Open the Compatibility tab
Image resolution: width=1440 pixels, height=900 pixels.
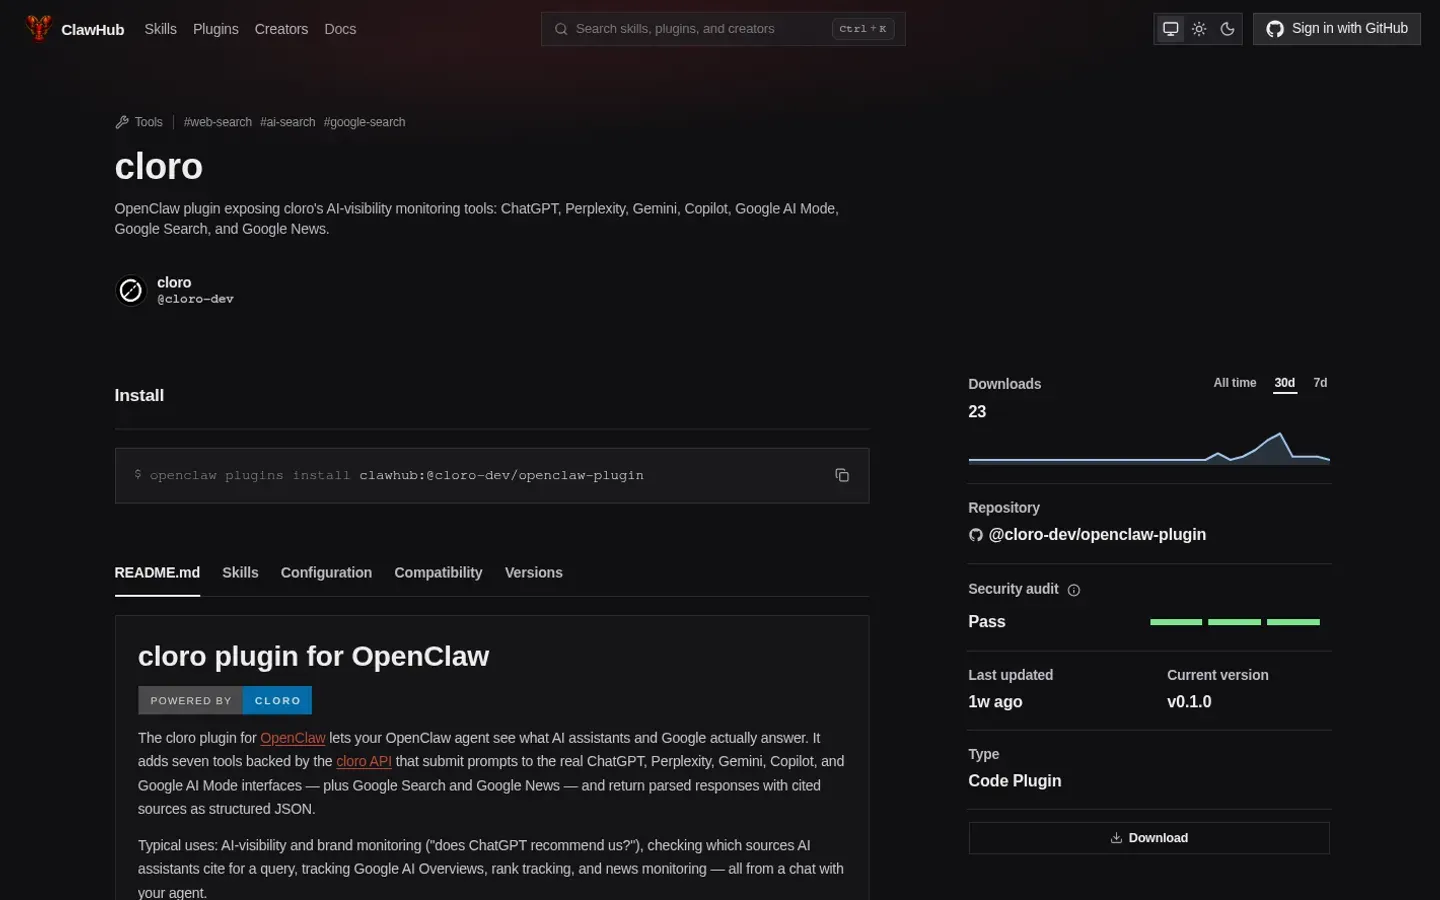click(438, 572)
